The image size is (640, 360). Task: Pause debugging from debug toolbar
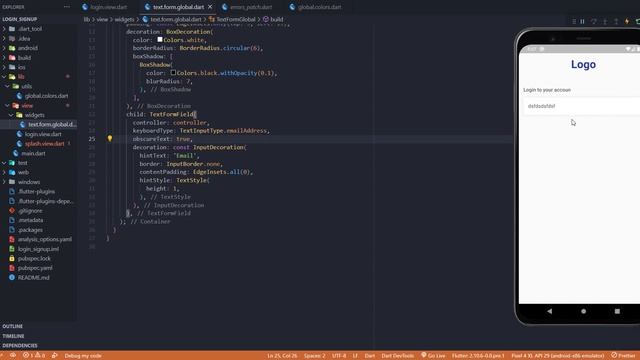582,21
